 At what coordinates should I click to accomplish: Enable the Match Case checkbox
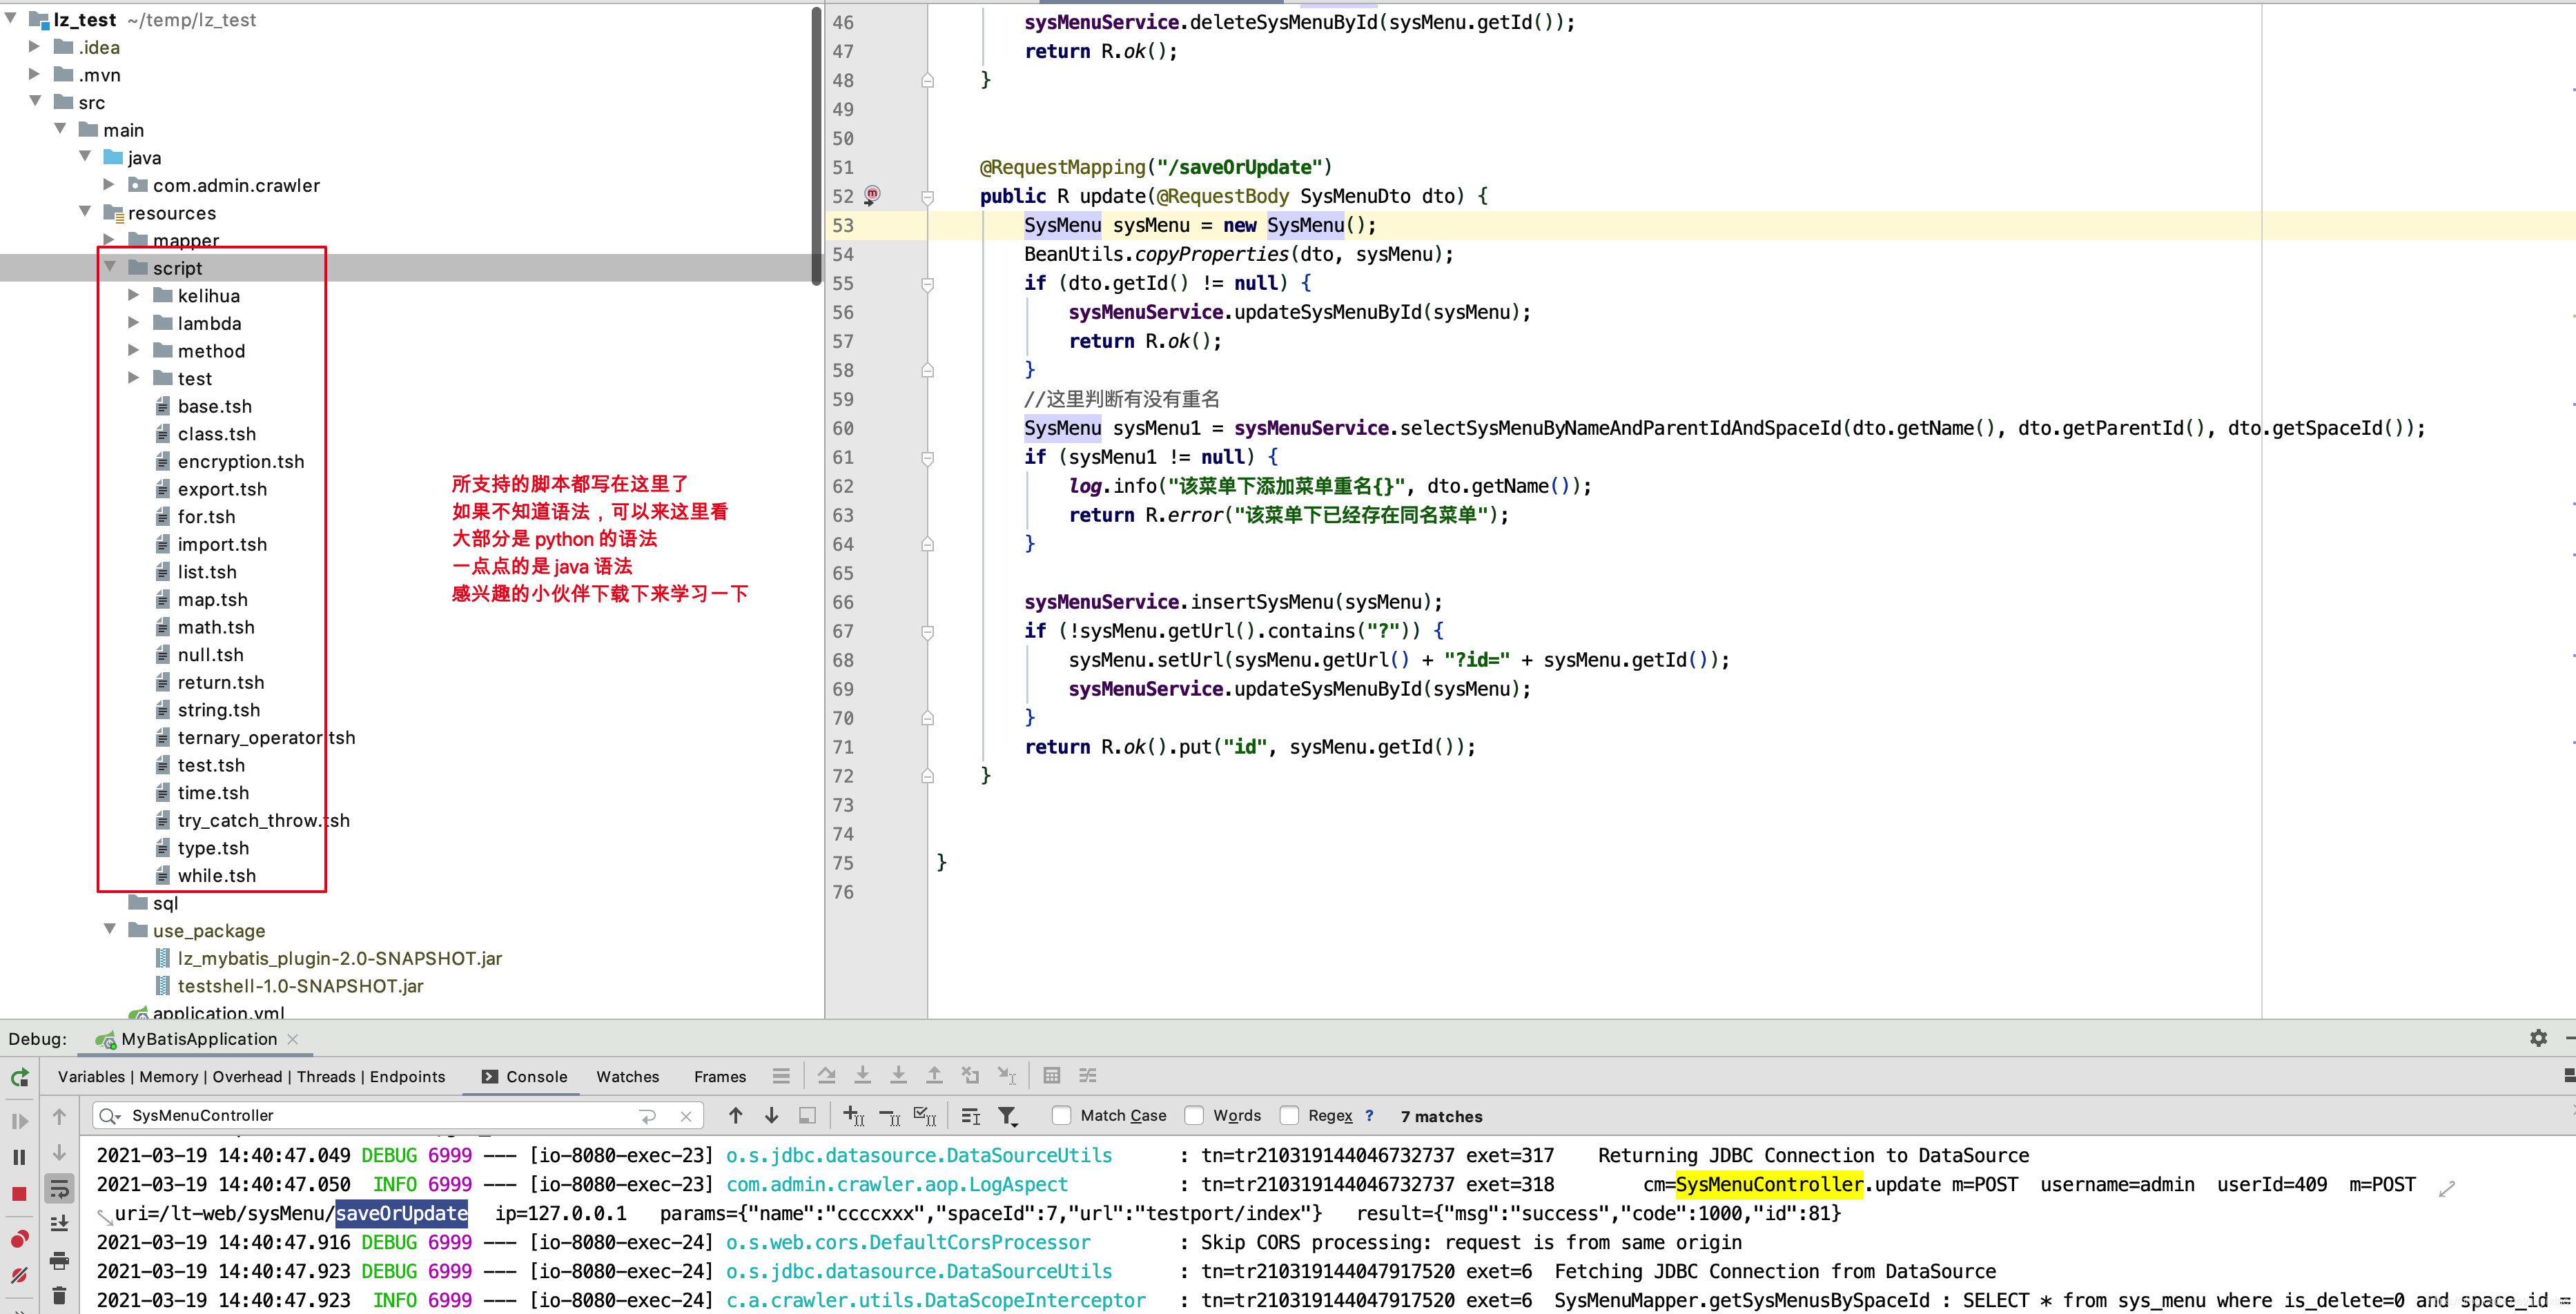pyautogui.click(x=1062, y=1115)
